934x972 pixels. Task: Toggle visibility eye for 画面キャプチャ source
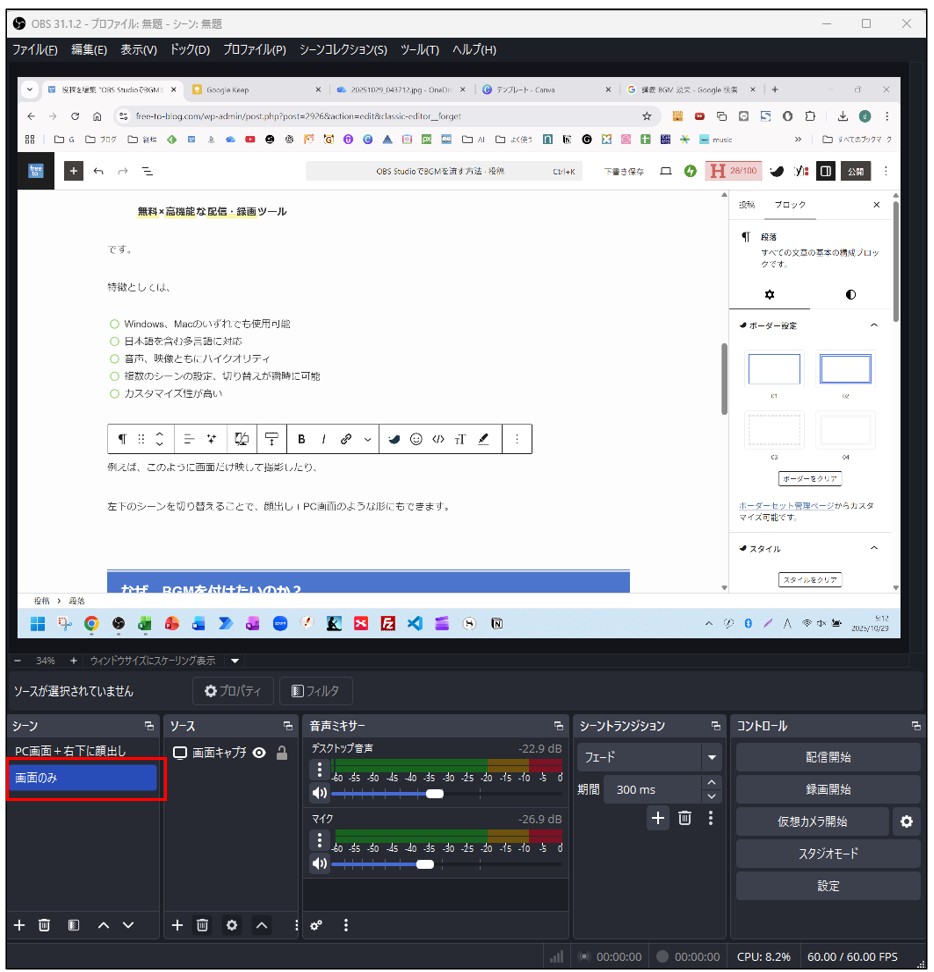point(259,753)
